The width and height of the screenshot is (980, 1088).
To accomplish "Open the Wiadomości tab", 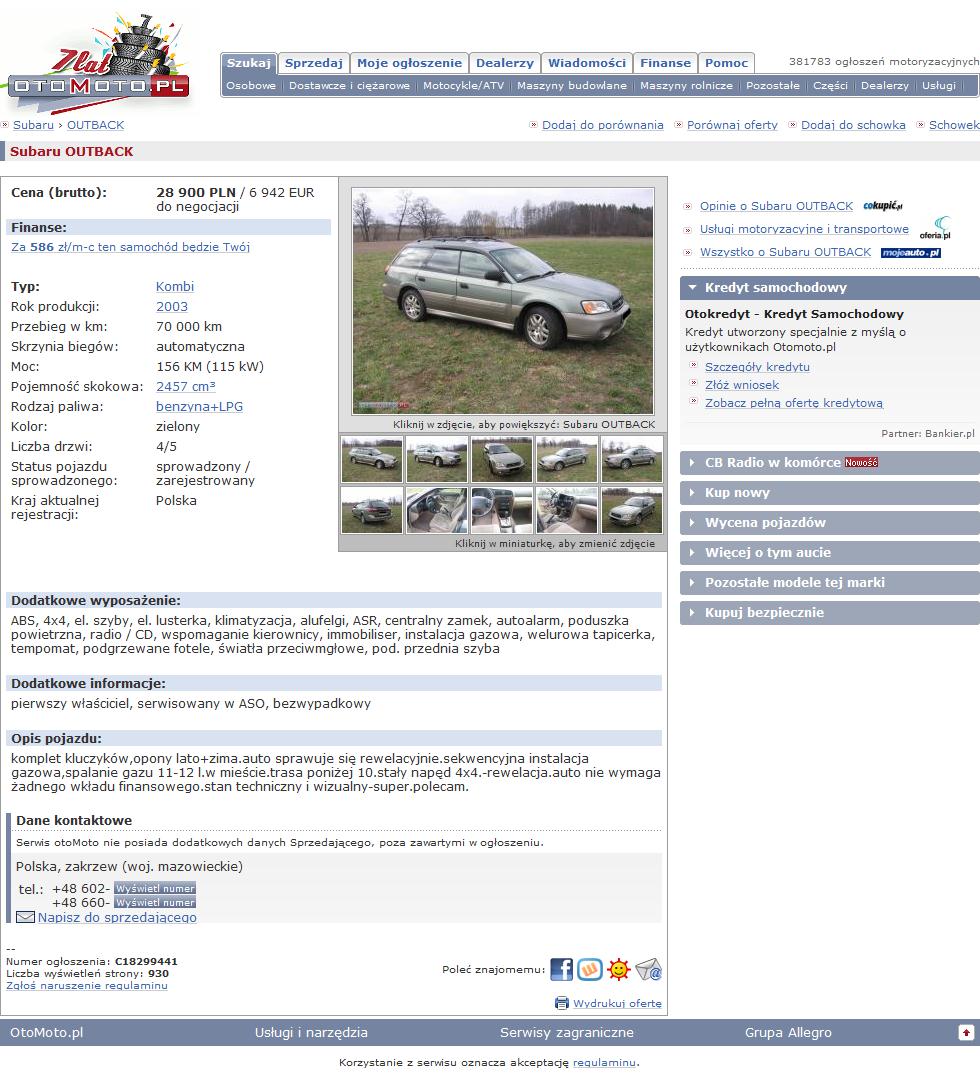I will click(586, 63).
